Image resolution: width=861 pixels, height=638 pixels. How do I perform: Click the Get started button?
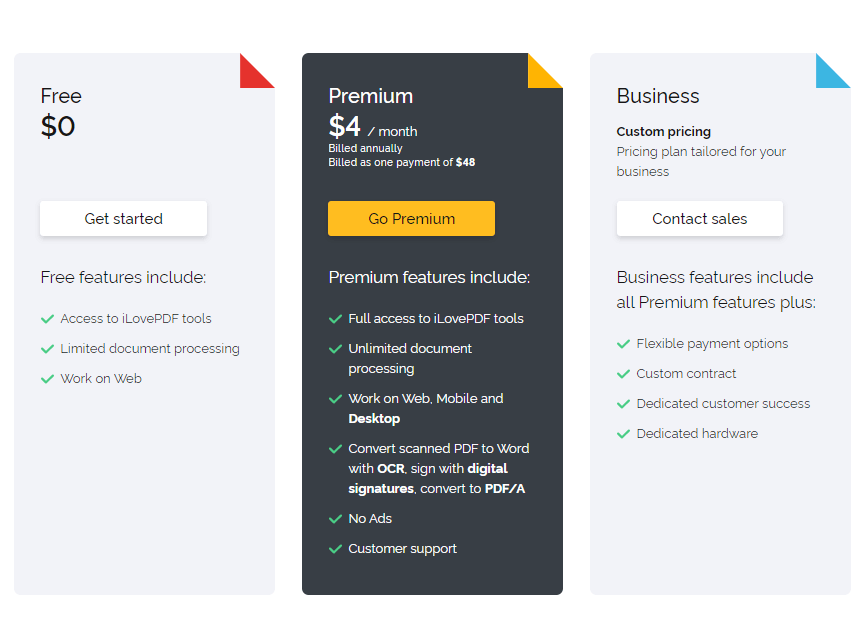pos(123,219)
